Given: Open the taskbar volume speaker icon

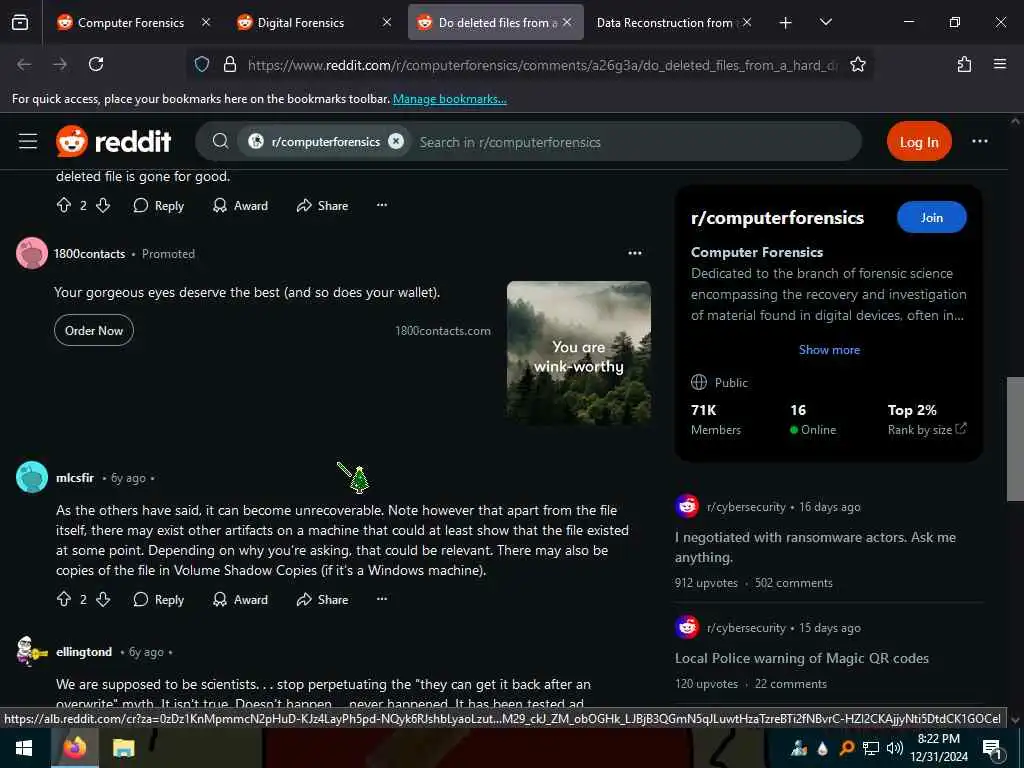Looking at the screenshot, I should (x=895, y=748).
